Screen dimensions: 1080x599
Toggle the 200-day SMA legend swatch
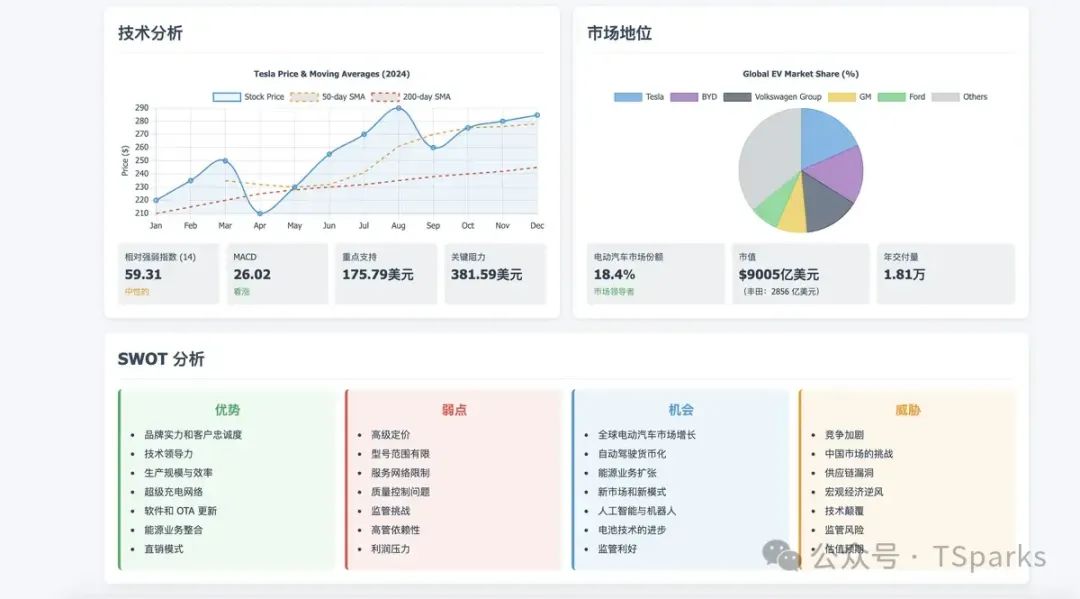[385, 97]
